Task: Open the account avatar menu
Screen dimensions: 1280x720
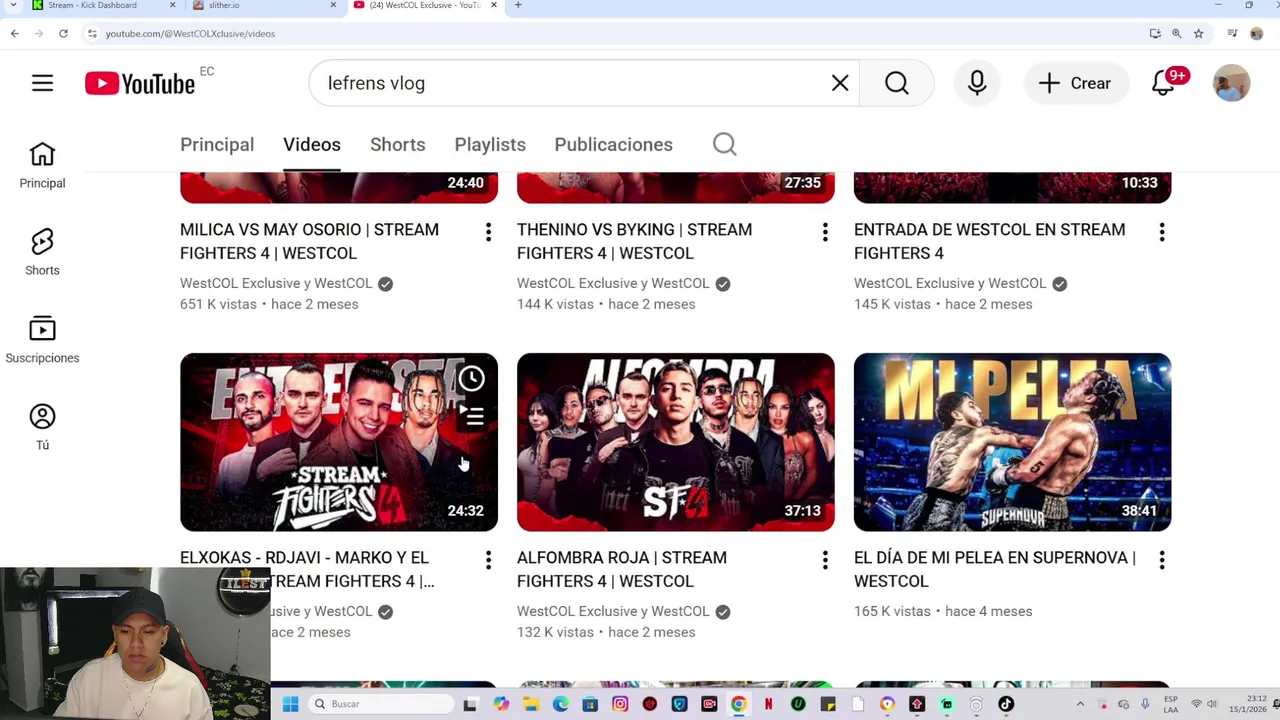Action: tap(1232, 83)
